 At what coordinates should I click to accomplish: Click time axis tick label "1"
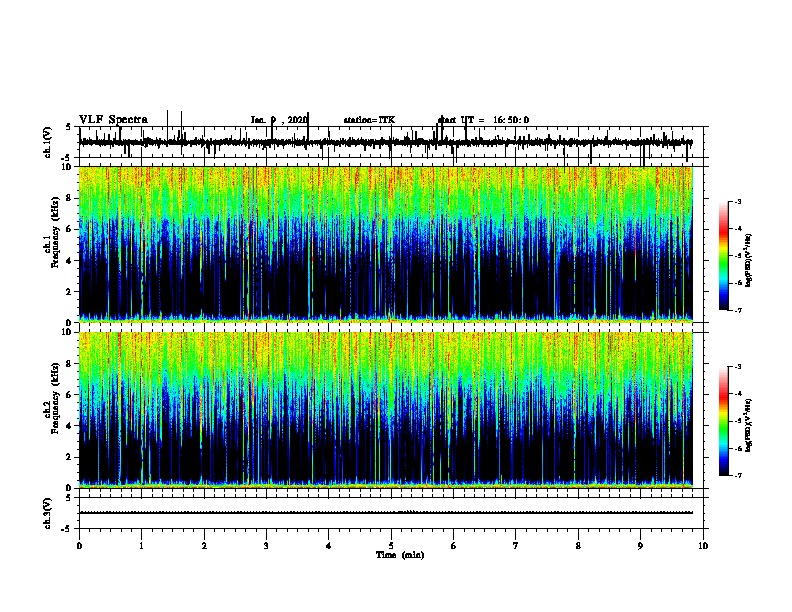click(x=141, y=546)
